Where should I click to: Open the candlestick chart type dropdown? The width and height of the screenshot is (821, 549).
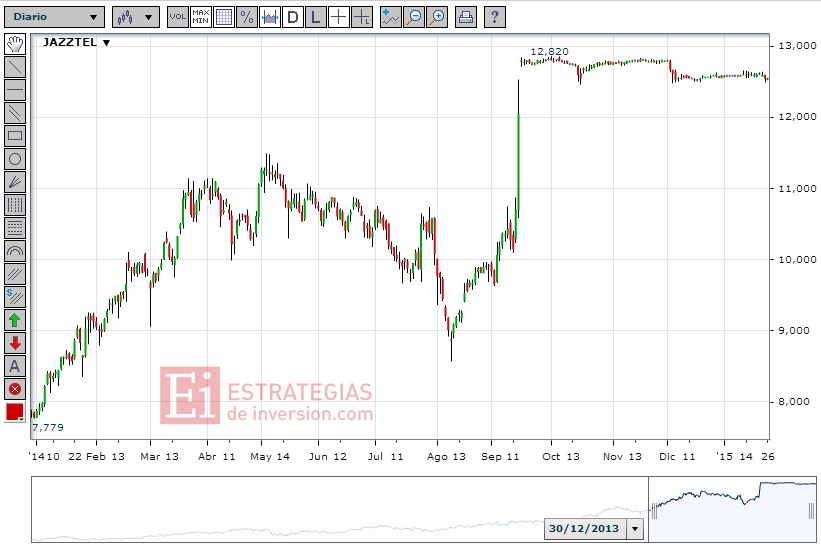pos(136,17)
